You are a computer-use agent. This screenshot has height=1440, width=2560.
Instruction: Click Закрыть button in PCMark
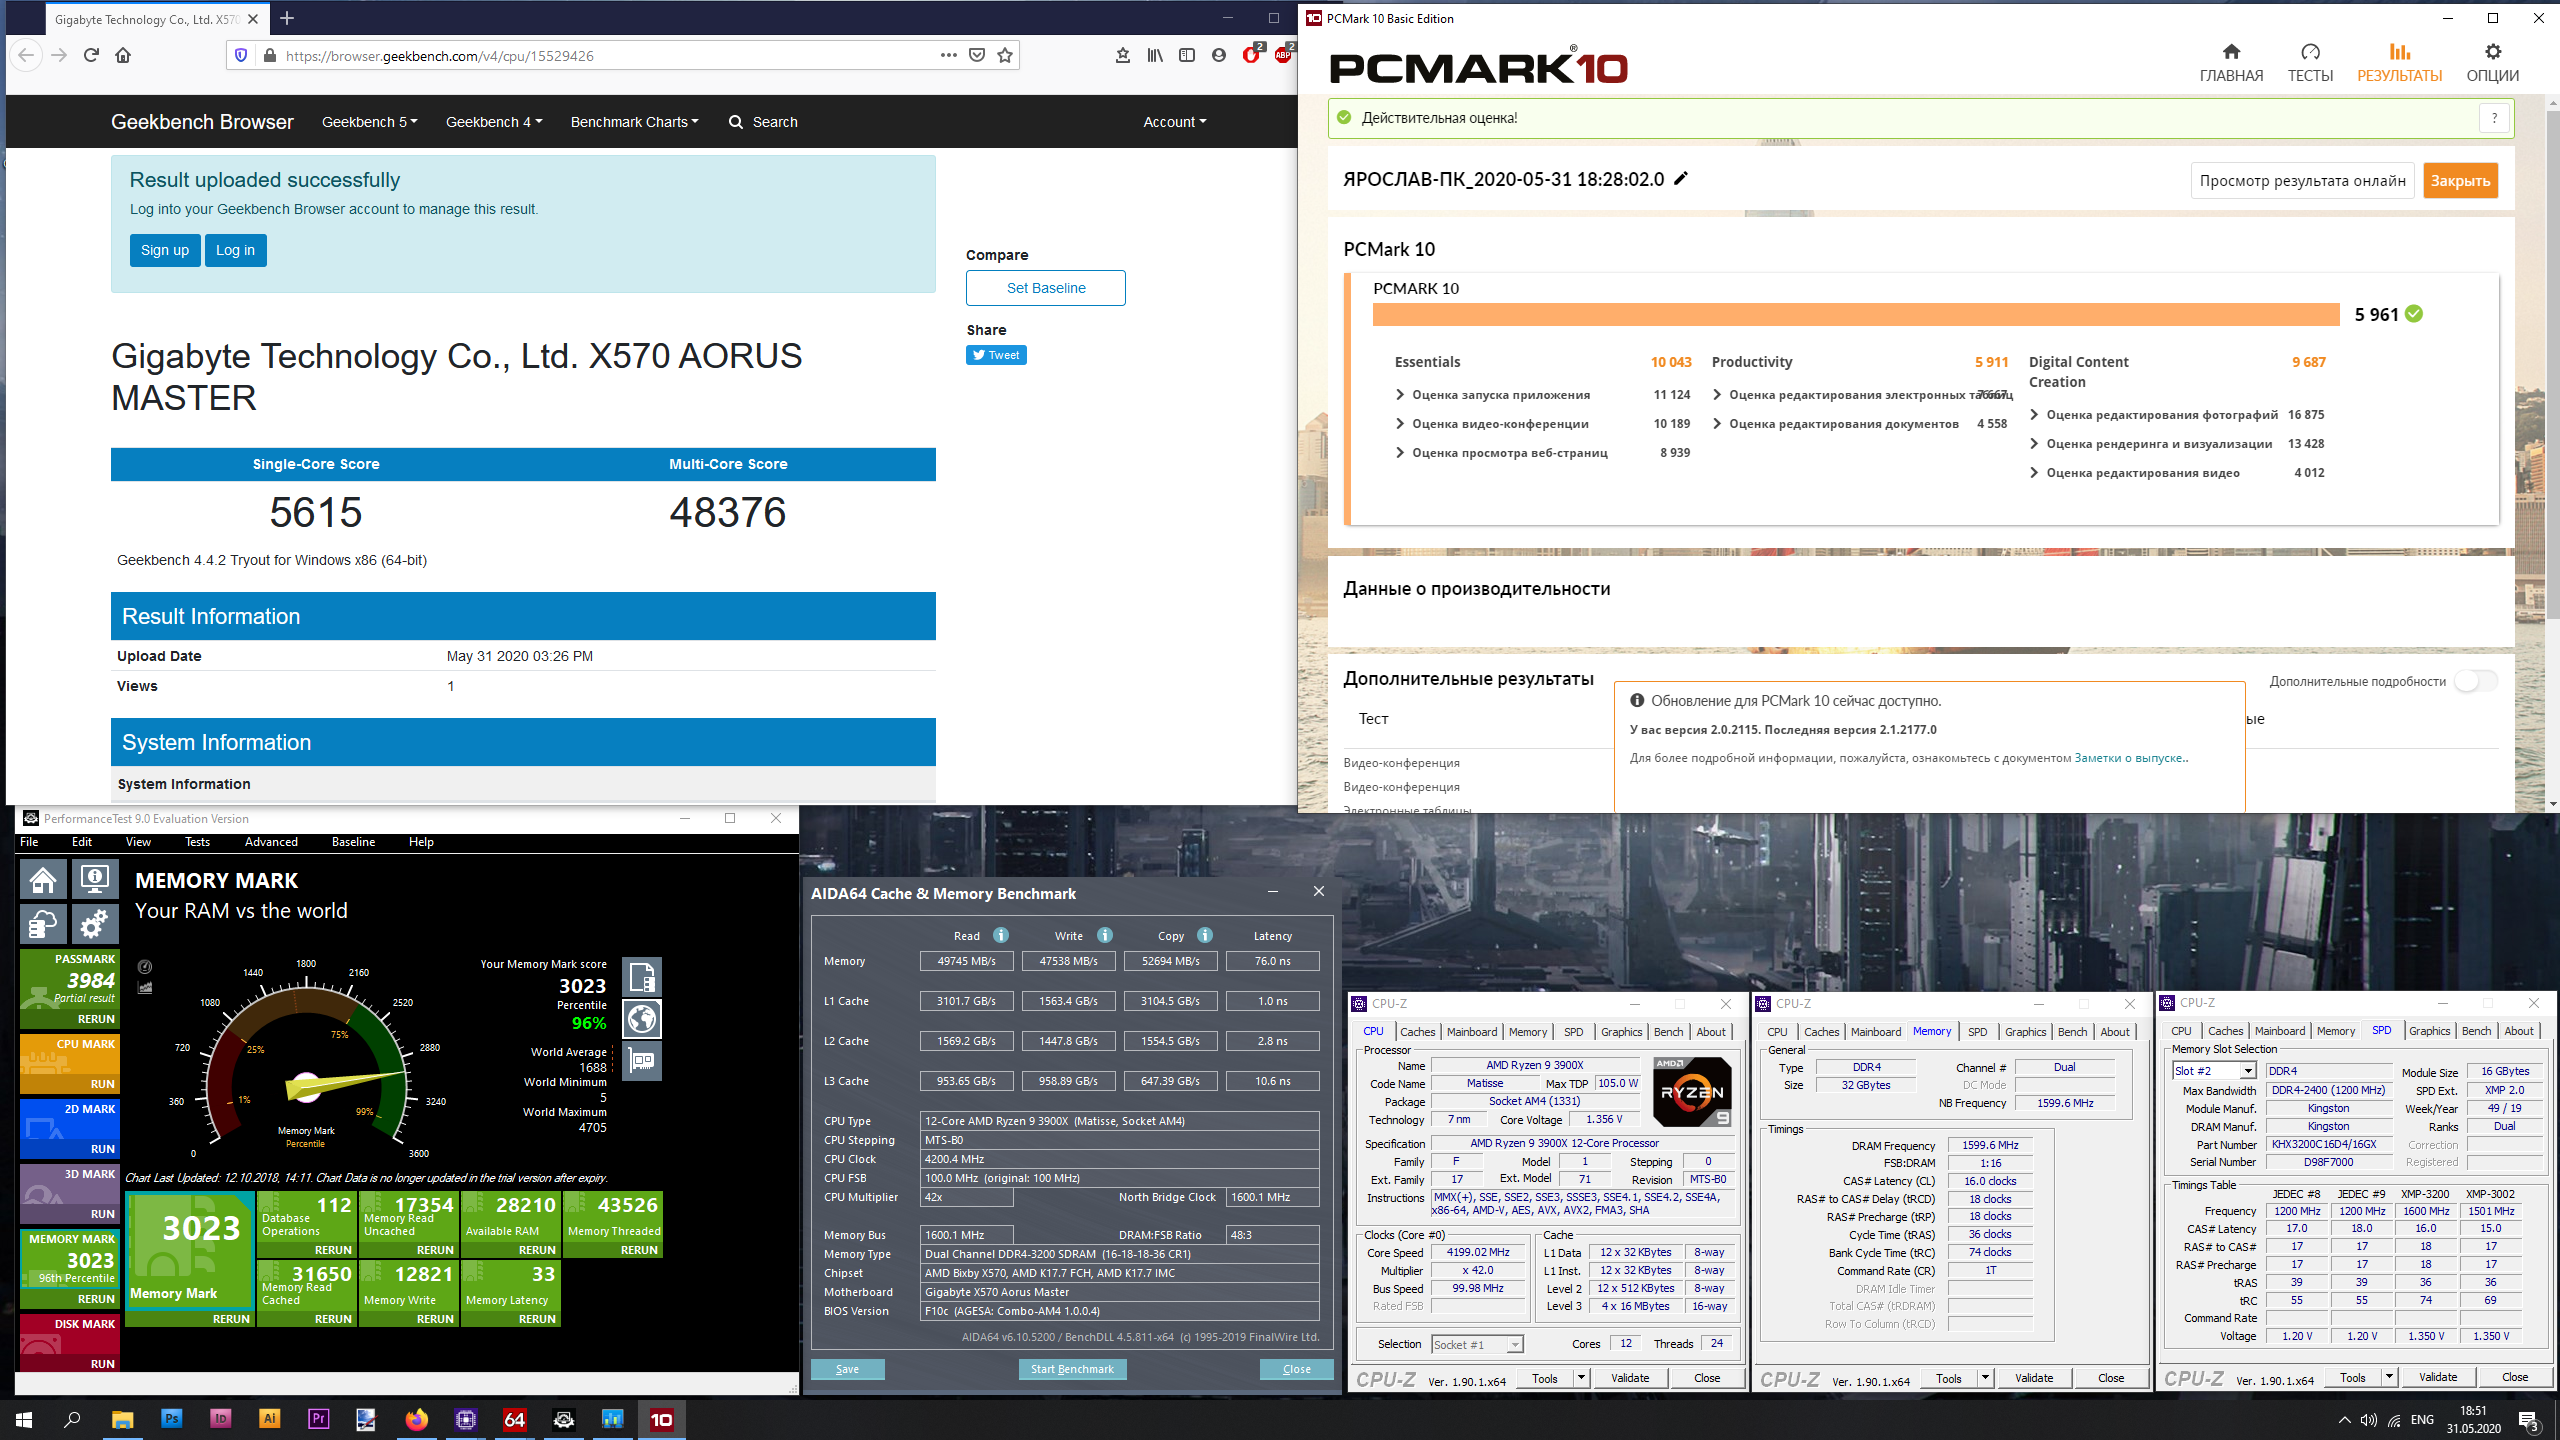click(x=2460, y=181)
